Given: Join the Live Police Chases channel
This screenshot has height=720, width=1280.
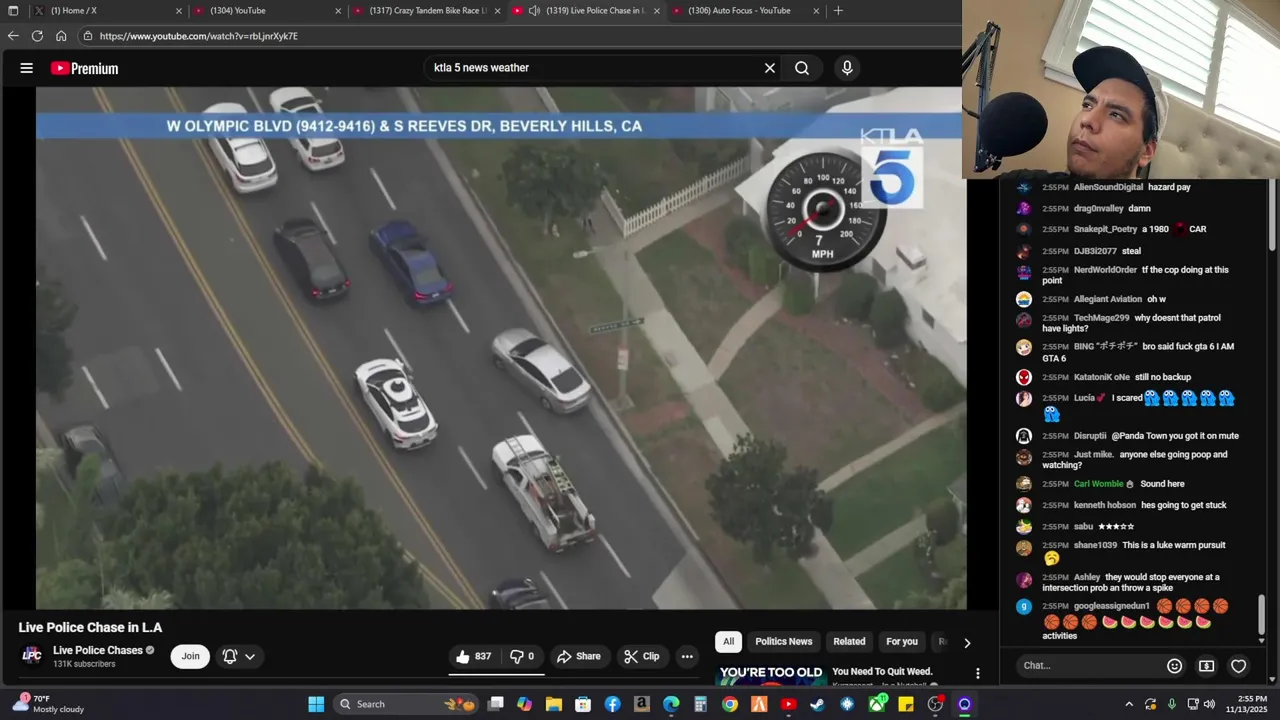Looking at the screenshot, I should tap(190, 656).
